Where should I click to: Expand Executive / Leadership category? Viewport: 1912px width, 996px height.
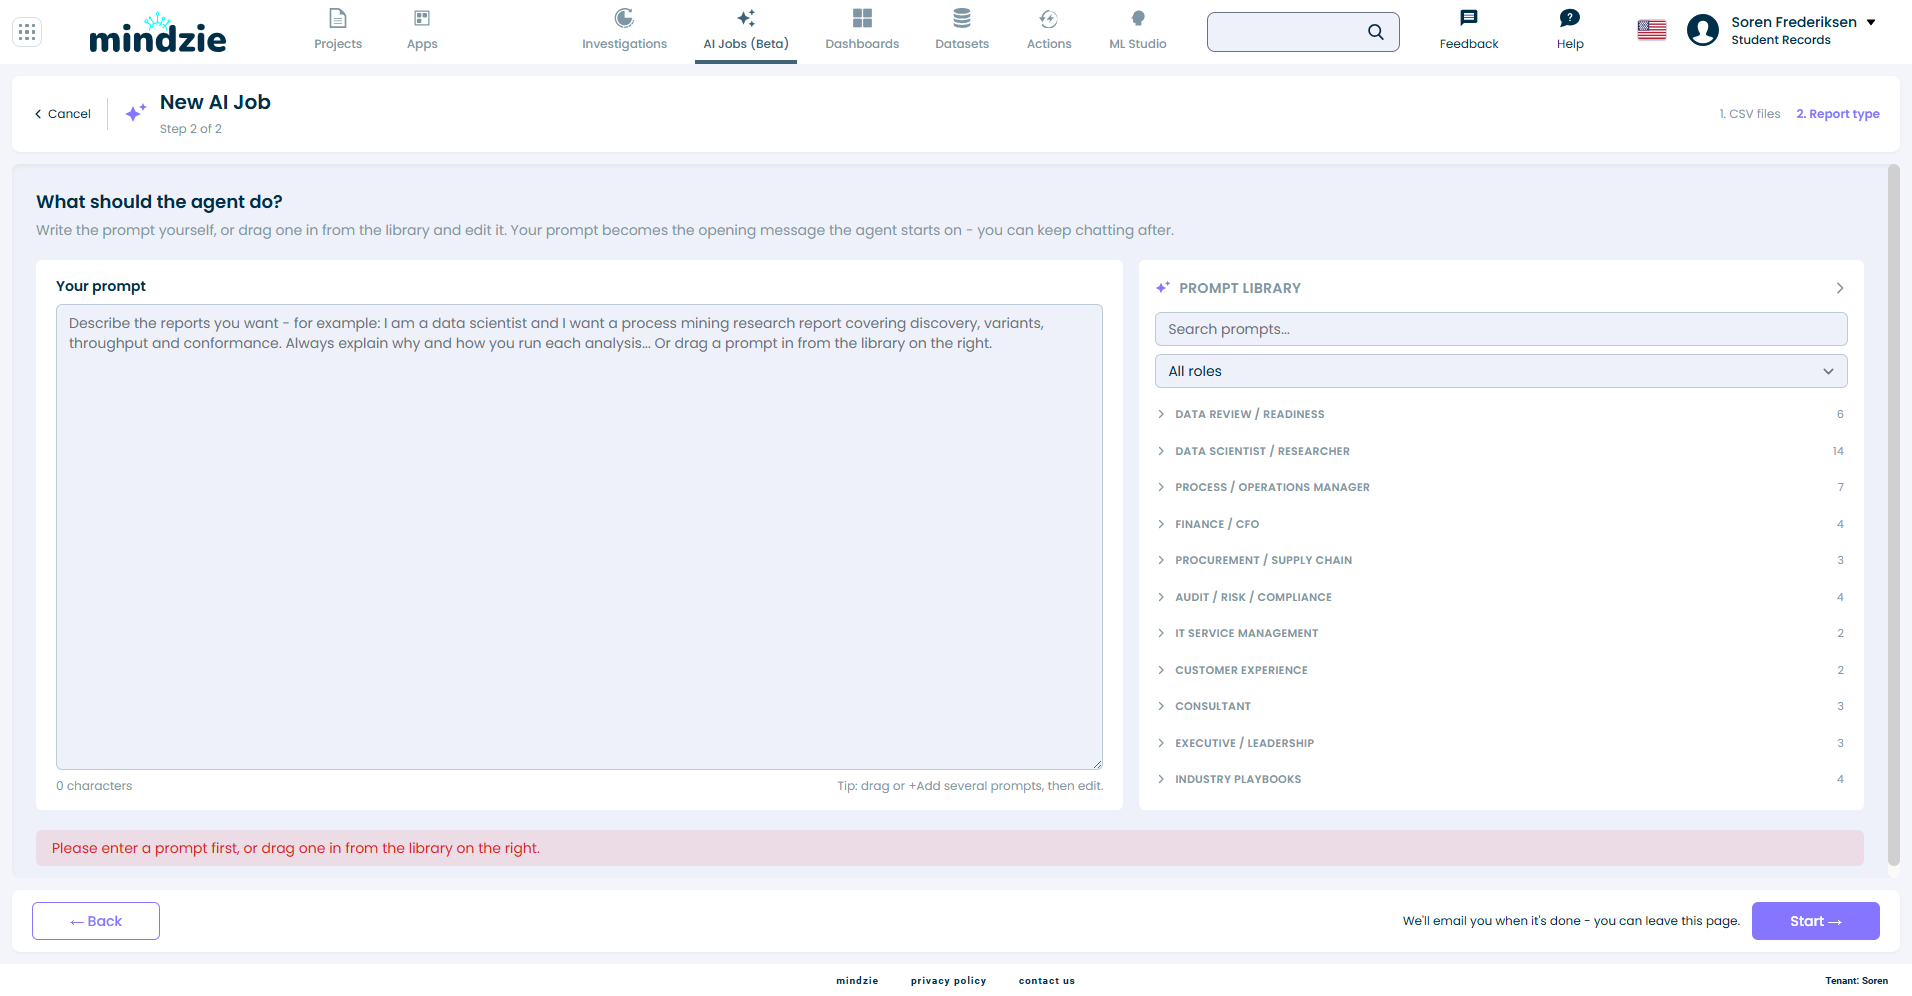pos(1501,743)
